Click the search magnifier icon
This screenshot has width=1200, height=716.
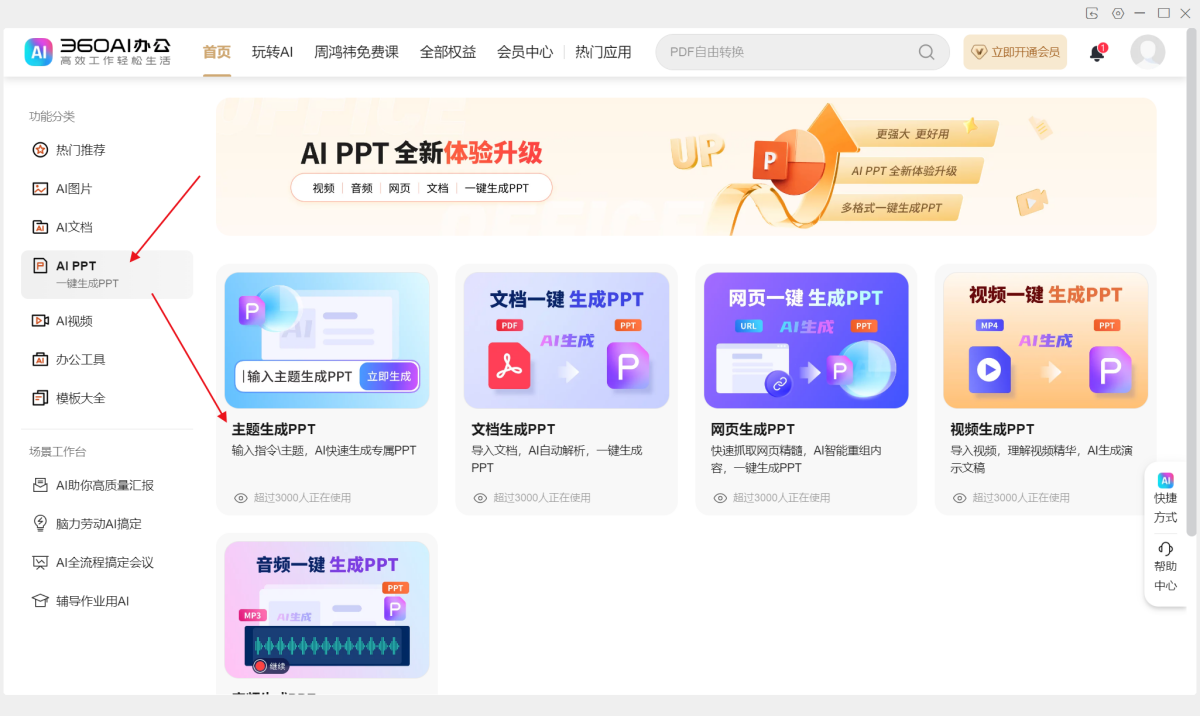(x=927, y=52)
